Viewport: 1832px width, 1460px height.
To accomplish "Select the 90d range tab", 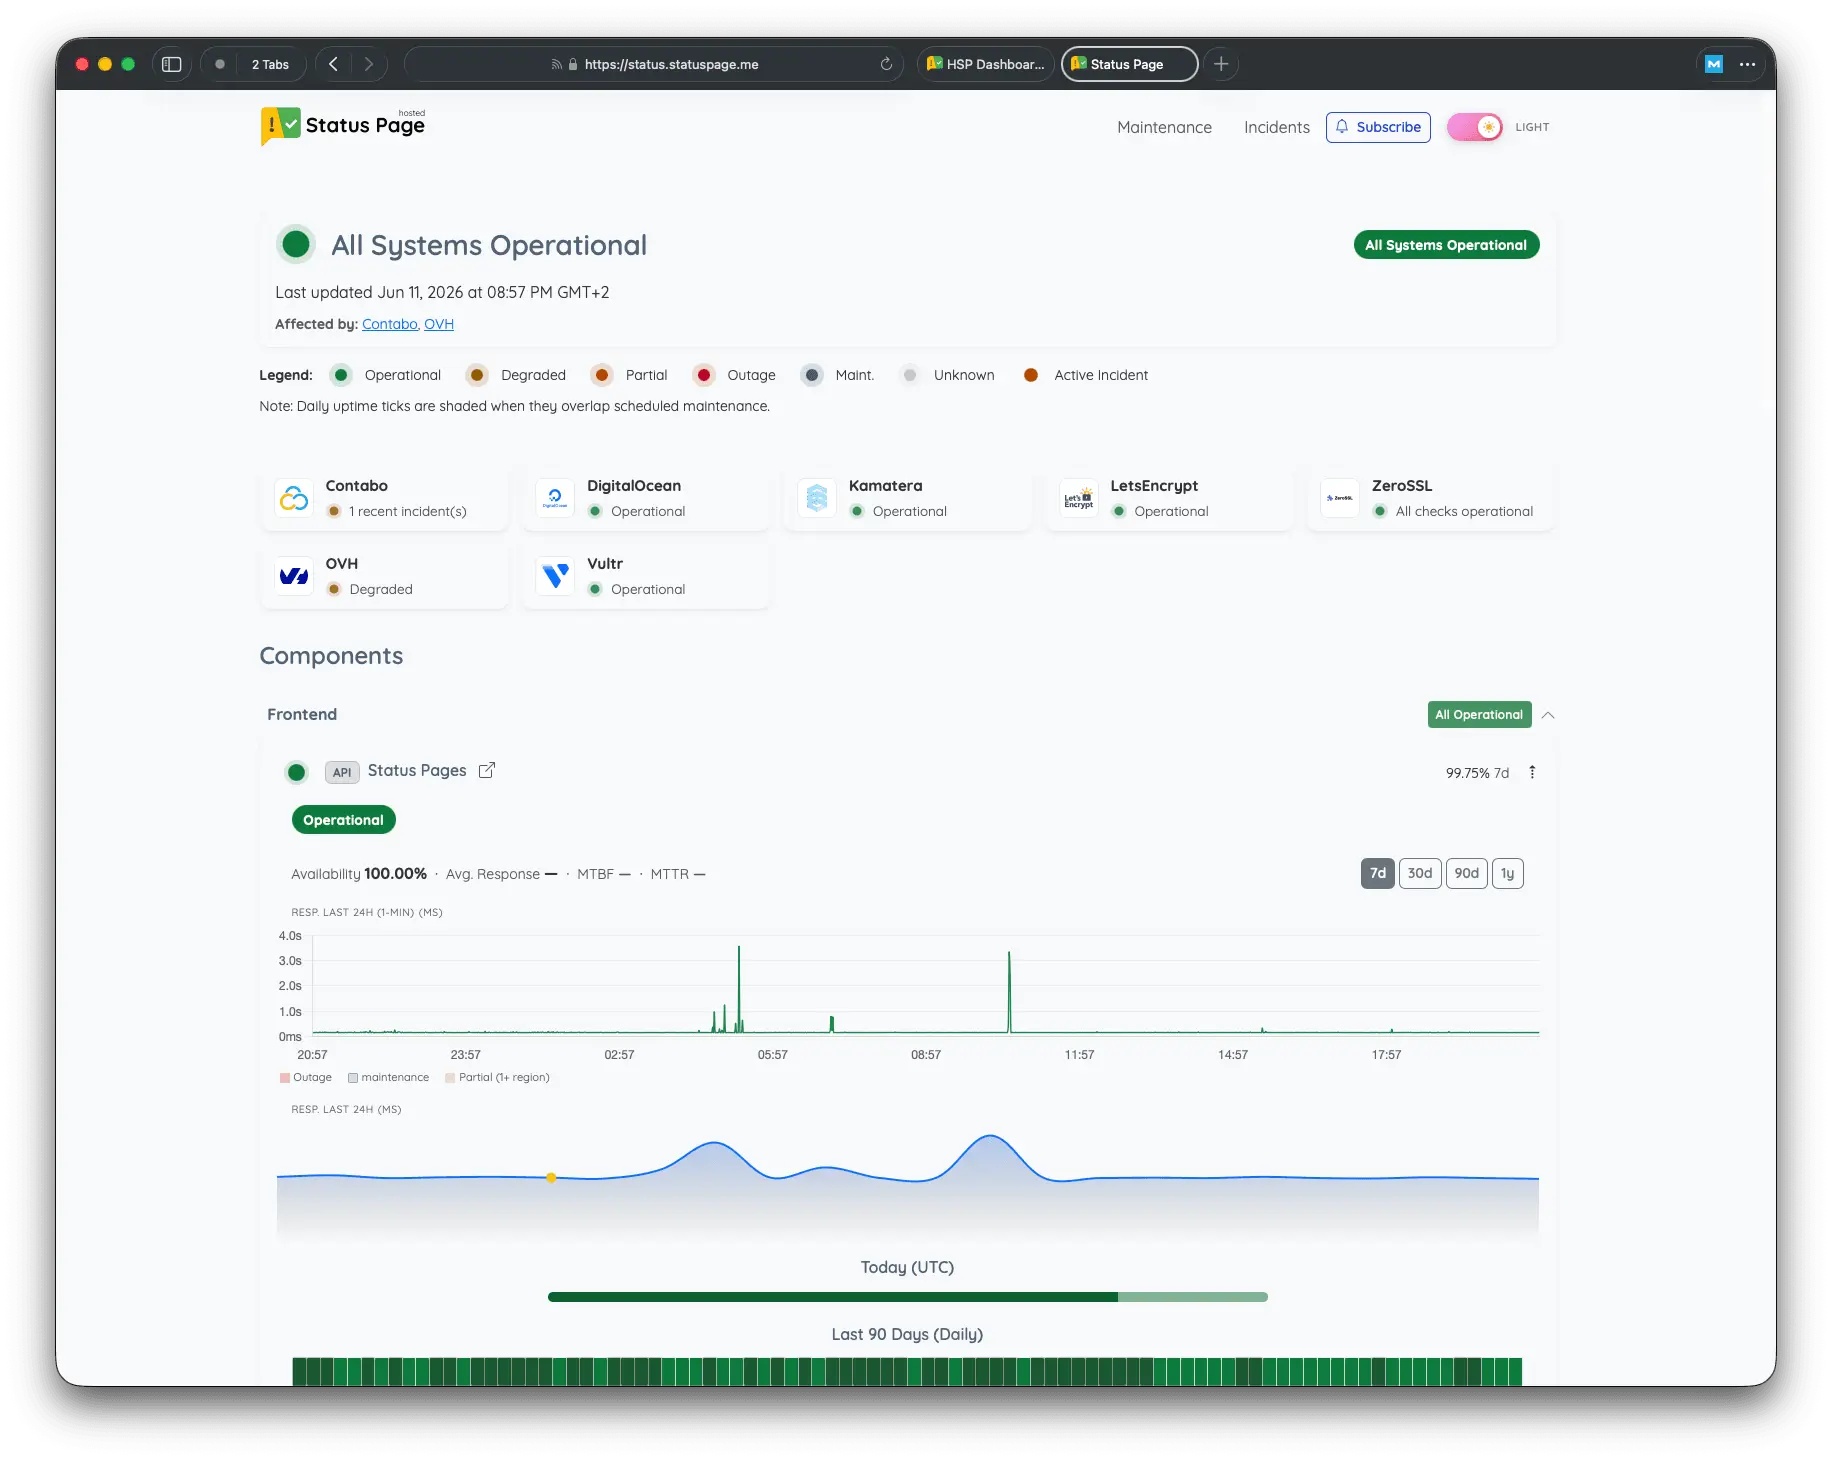I will 1466,873.
